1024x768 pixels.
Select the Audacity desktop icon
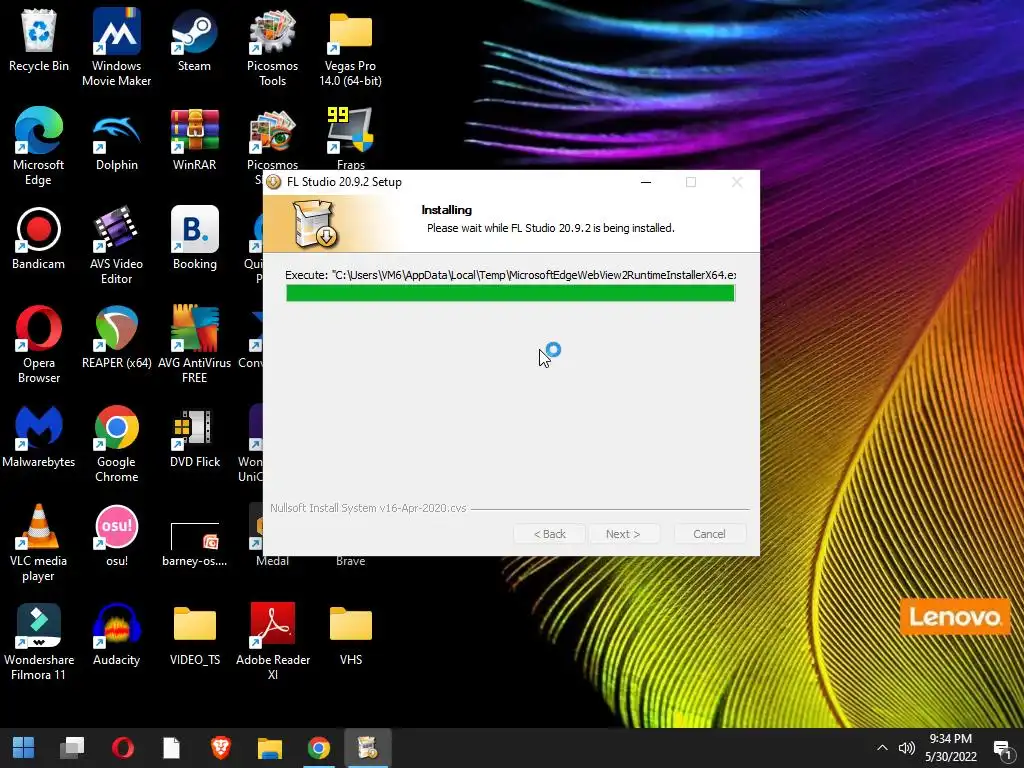(116, 635)
